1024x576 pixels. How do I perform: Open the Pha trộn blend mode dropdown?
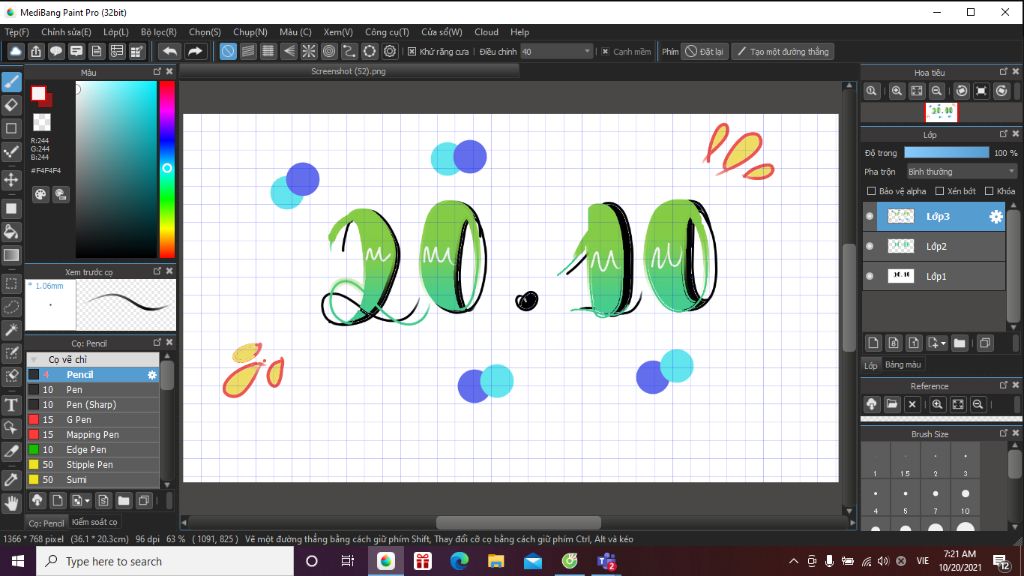coord(961,172)
